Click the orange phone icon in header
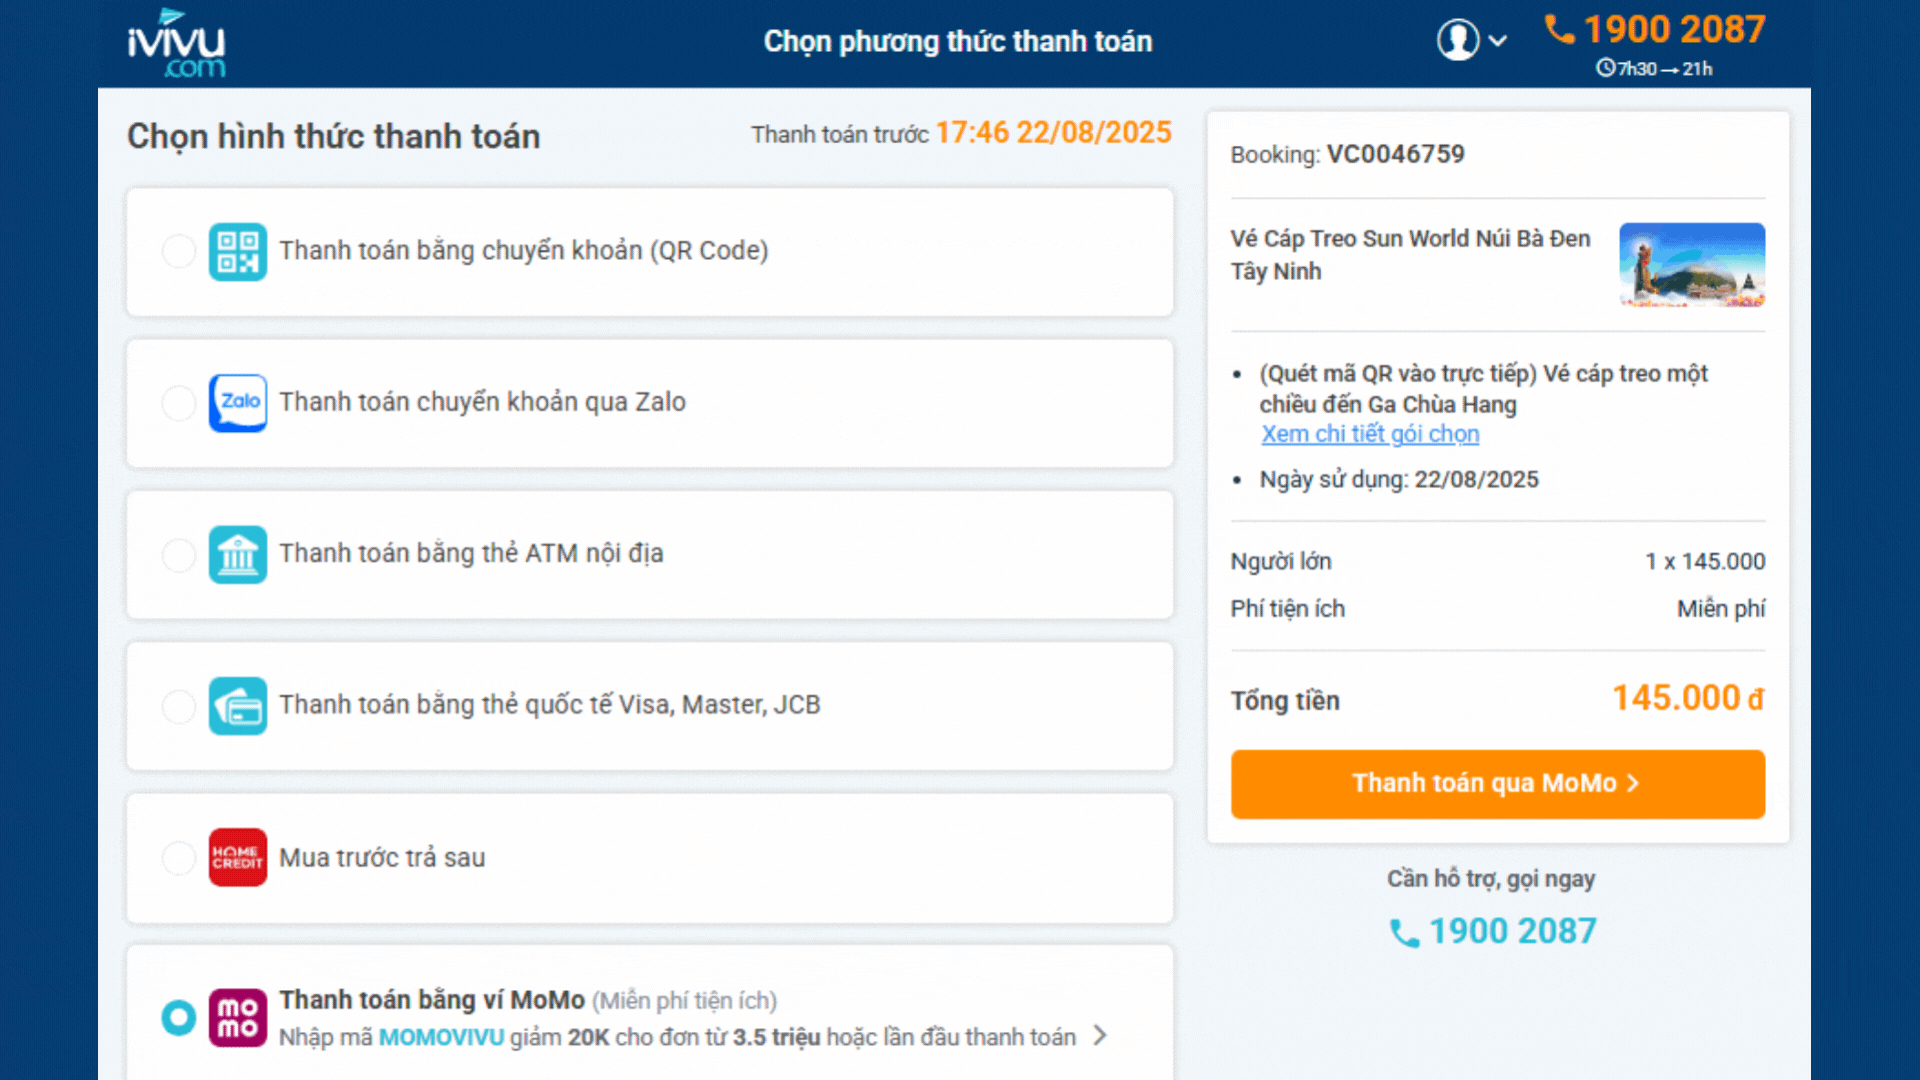The height and width of the screenshot is (1080, 1920). pyautogui.click(x=1559, y=29)
